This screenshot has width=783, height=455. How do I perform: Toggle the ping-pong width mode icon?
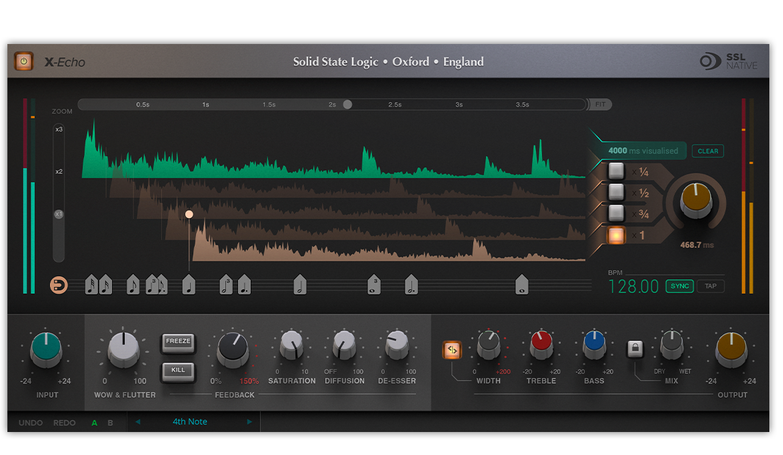pyautogui.click(x=451, y=350)
